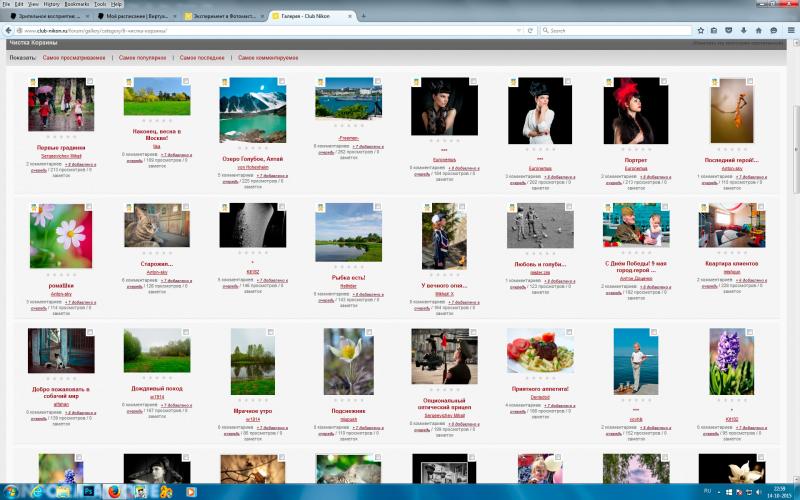Viewport: 800px width, 500px height.
Task: Mark the checkbox on Рыбка есть! thumbnail
Action: click(x=378, y=207)
